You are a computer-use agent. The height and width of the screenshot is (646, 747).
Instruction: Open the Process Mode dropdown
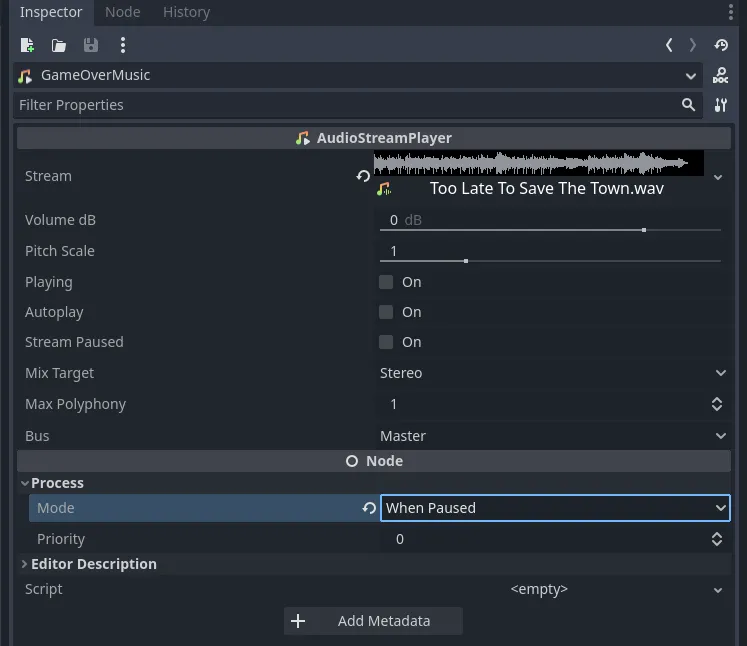555,508
